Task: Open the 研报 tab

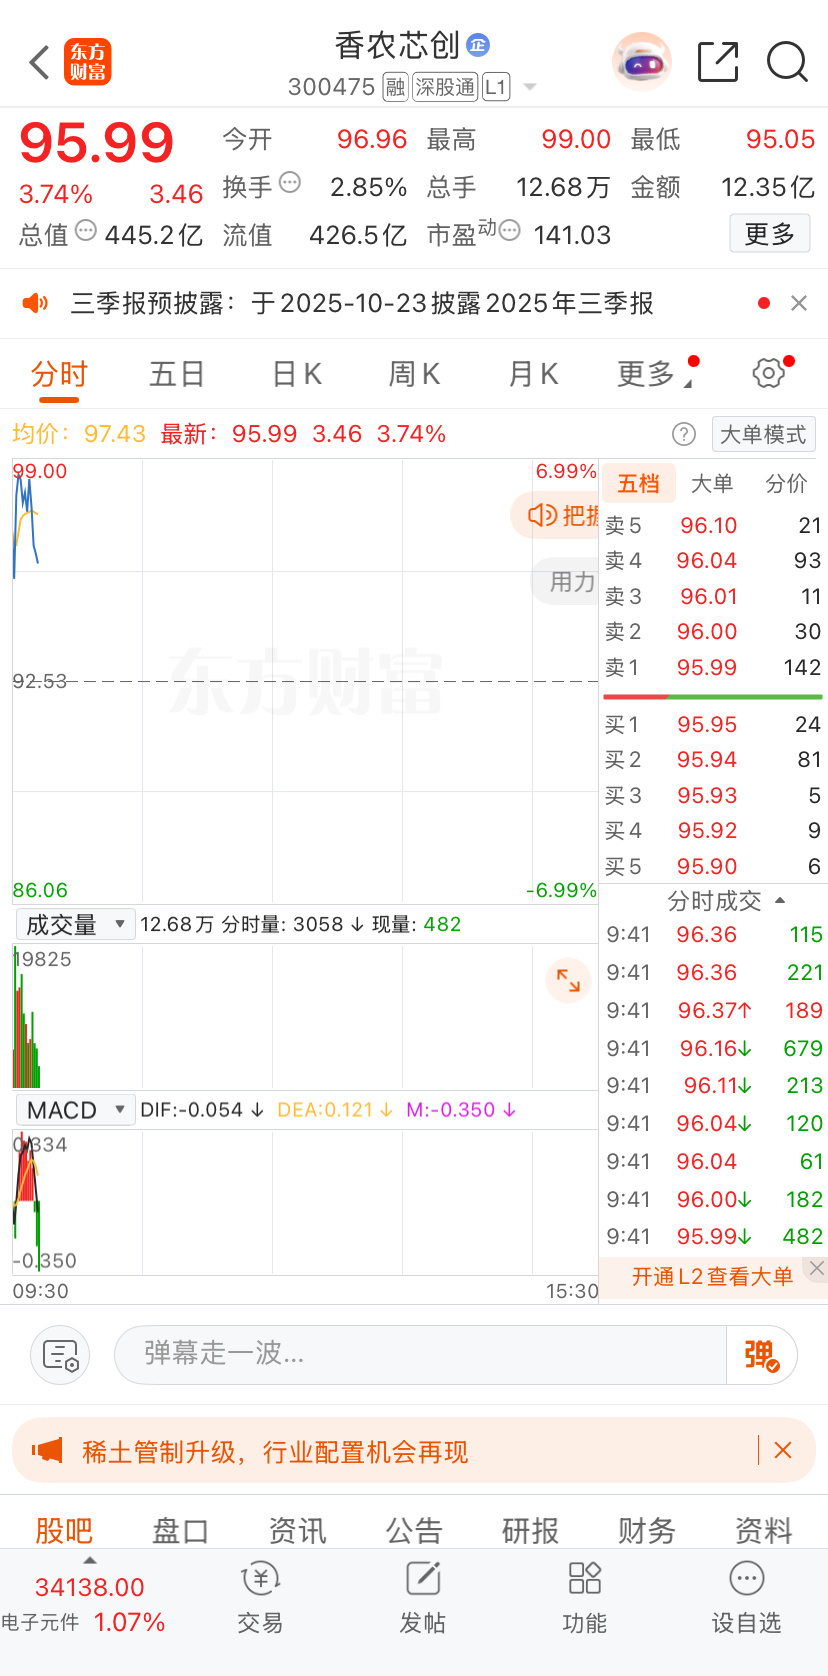Action: (530, 1530)
